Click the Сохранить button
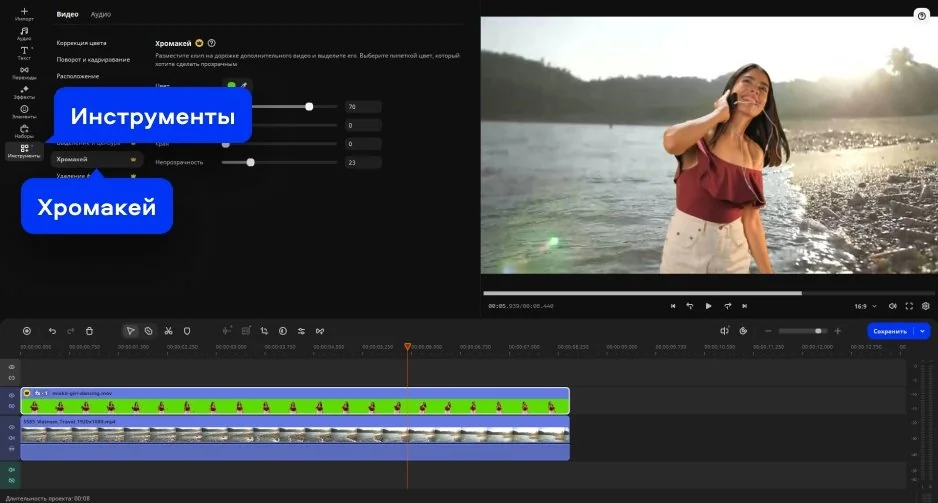This screenshot has height=503, width=938. pyautogui.click(x=890, y=331)
